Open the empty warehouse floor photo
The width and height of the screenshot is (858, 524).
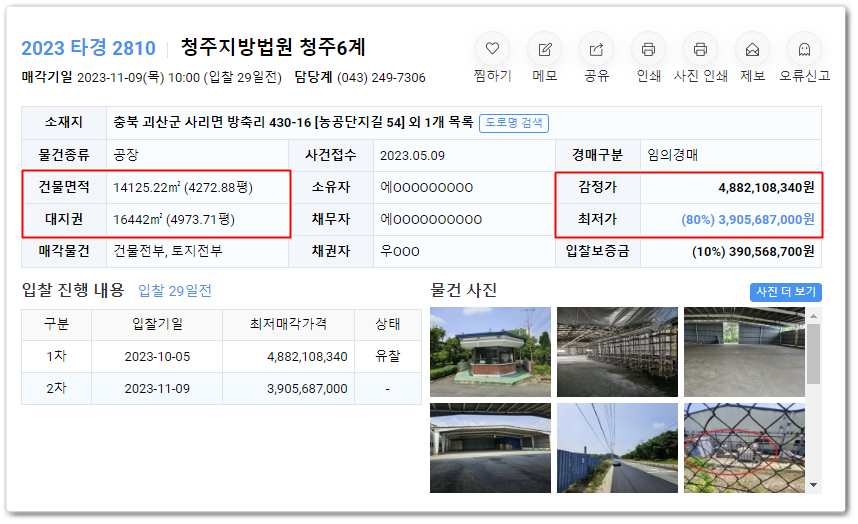[744, 352]
